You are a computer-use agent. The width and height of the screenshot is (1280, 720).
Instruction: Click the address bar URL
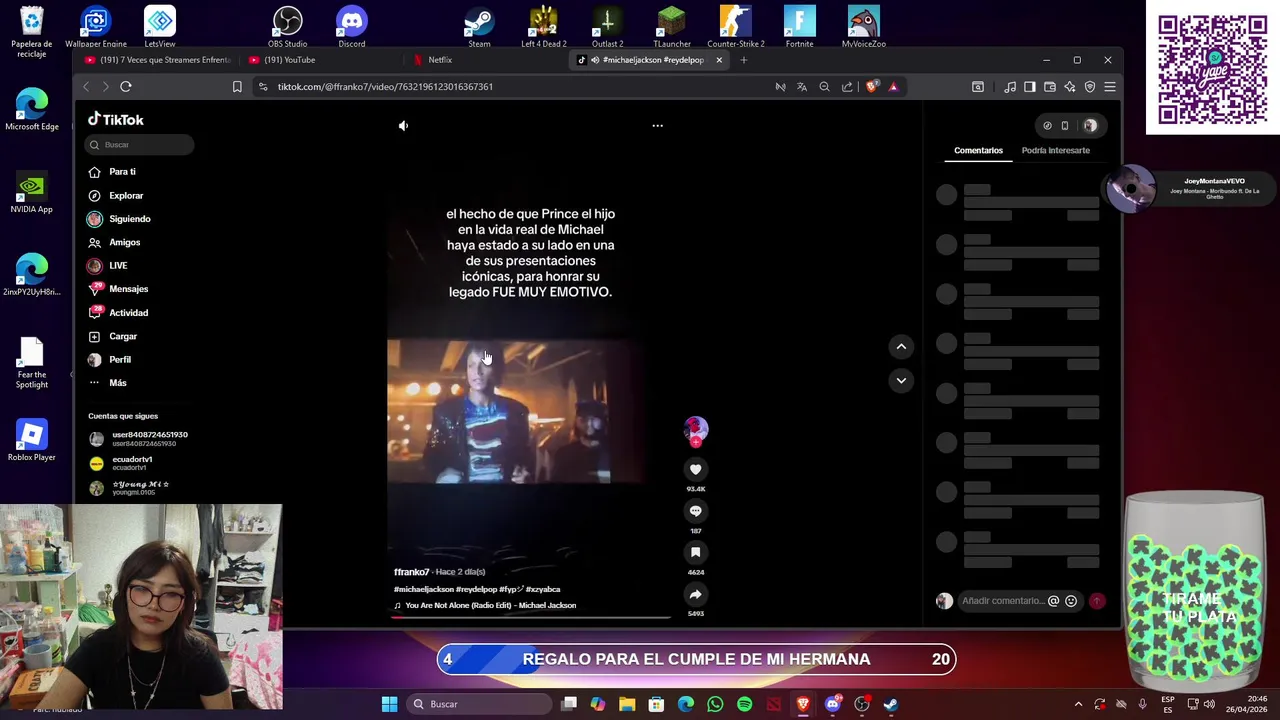click(x=385, y=87)
